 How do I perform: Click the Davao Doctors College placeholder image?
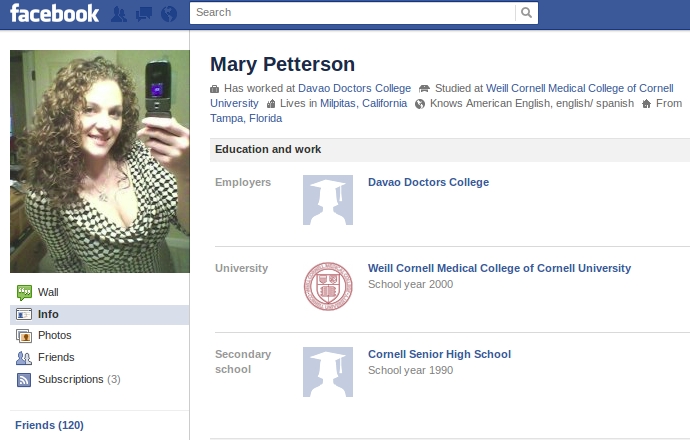[328, 200]
